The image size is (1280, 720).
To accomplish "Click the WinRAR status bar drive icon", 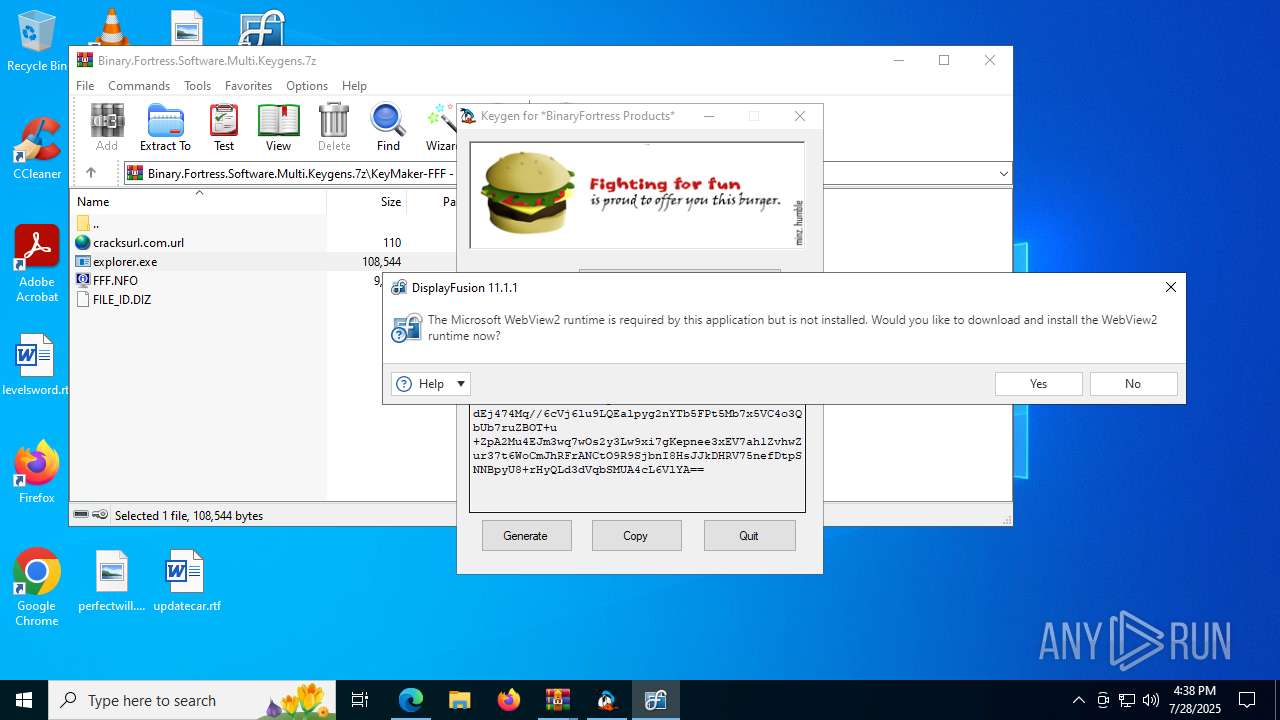I will (81, 515).
